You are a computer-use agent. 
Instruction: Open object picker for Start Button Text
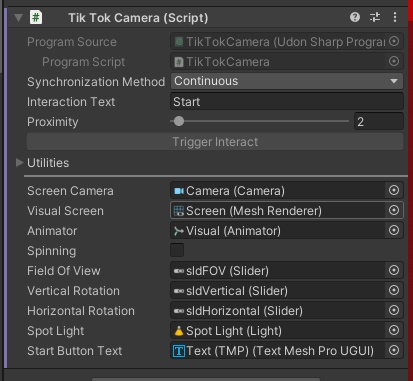394,350
